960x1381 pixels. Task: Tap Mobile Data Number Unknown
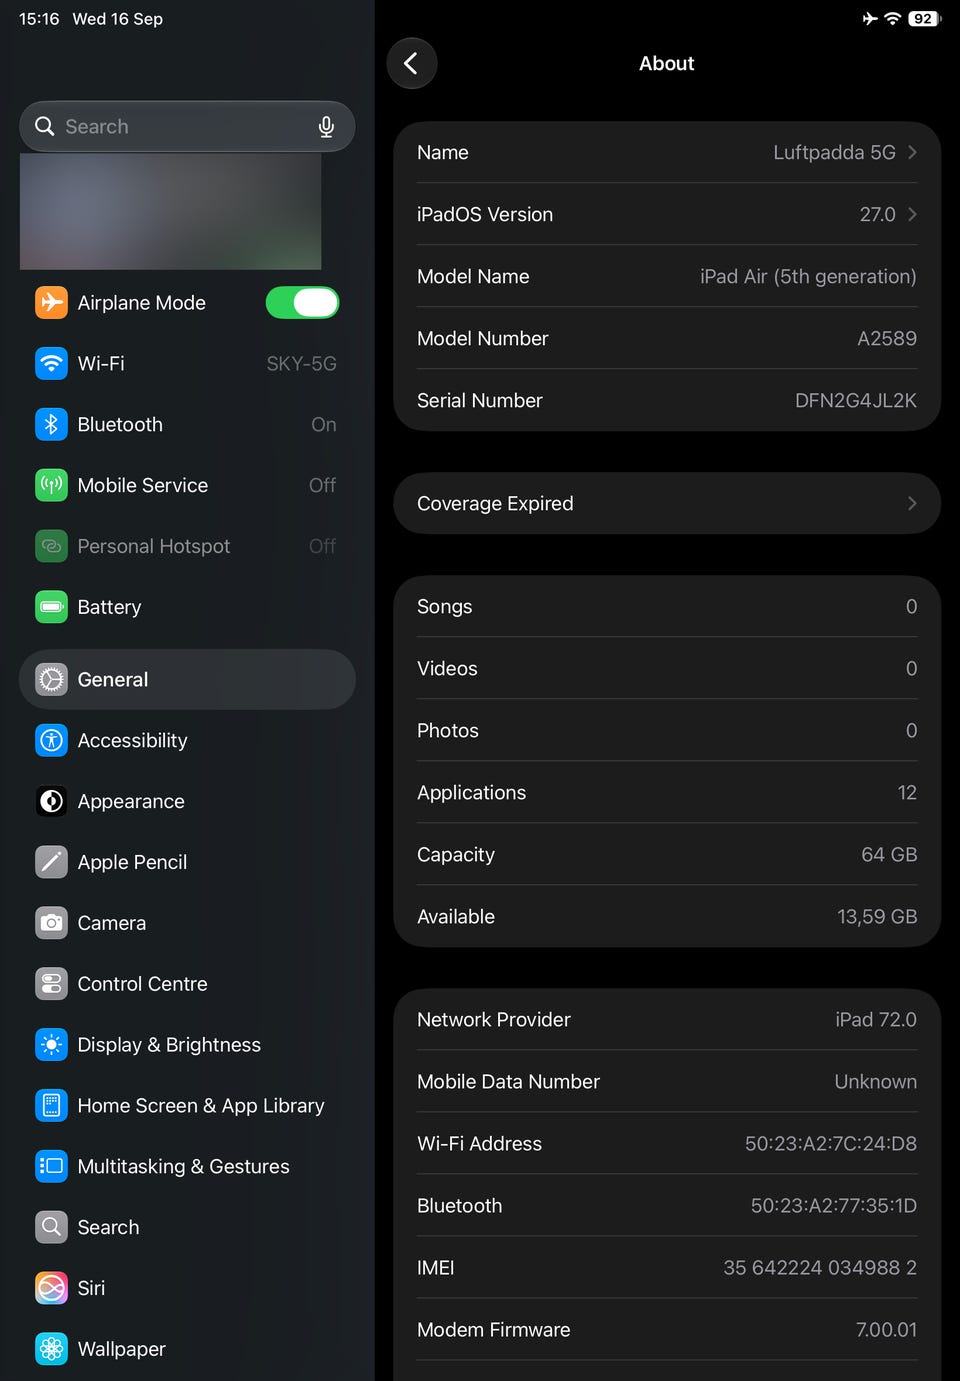(x=875, y=1081)
